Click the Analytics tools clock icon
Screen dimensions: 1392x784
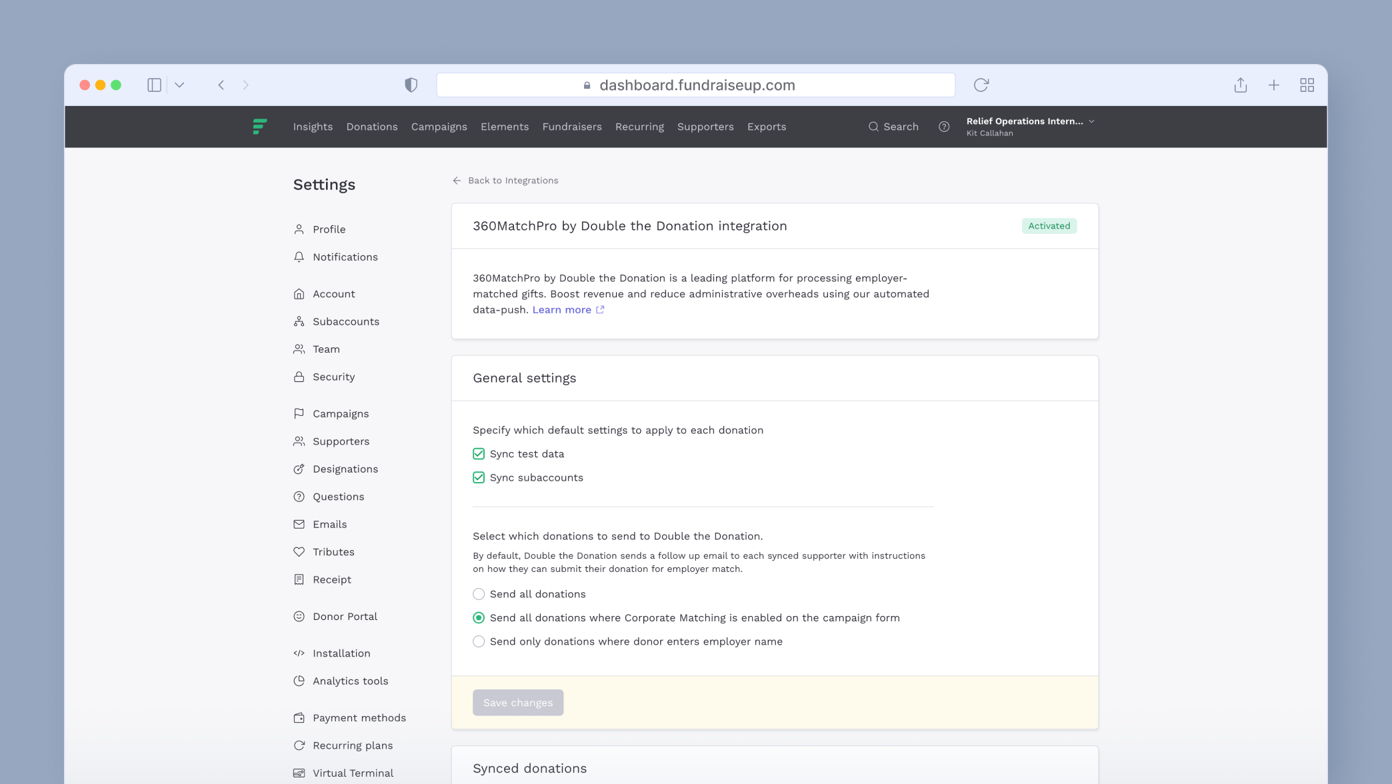point(298,681)
